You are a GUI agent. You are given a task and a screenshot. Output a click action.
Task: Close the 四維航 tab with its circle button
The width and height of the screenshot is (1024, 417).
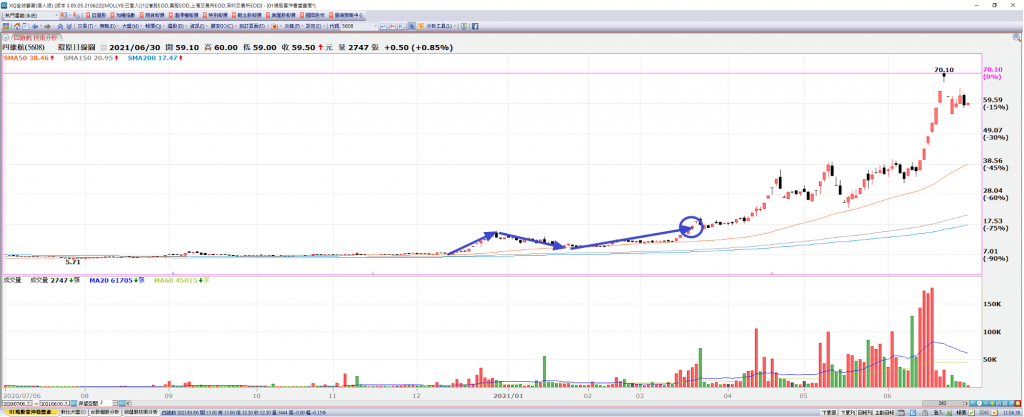tap(4, 39)
